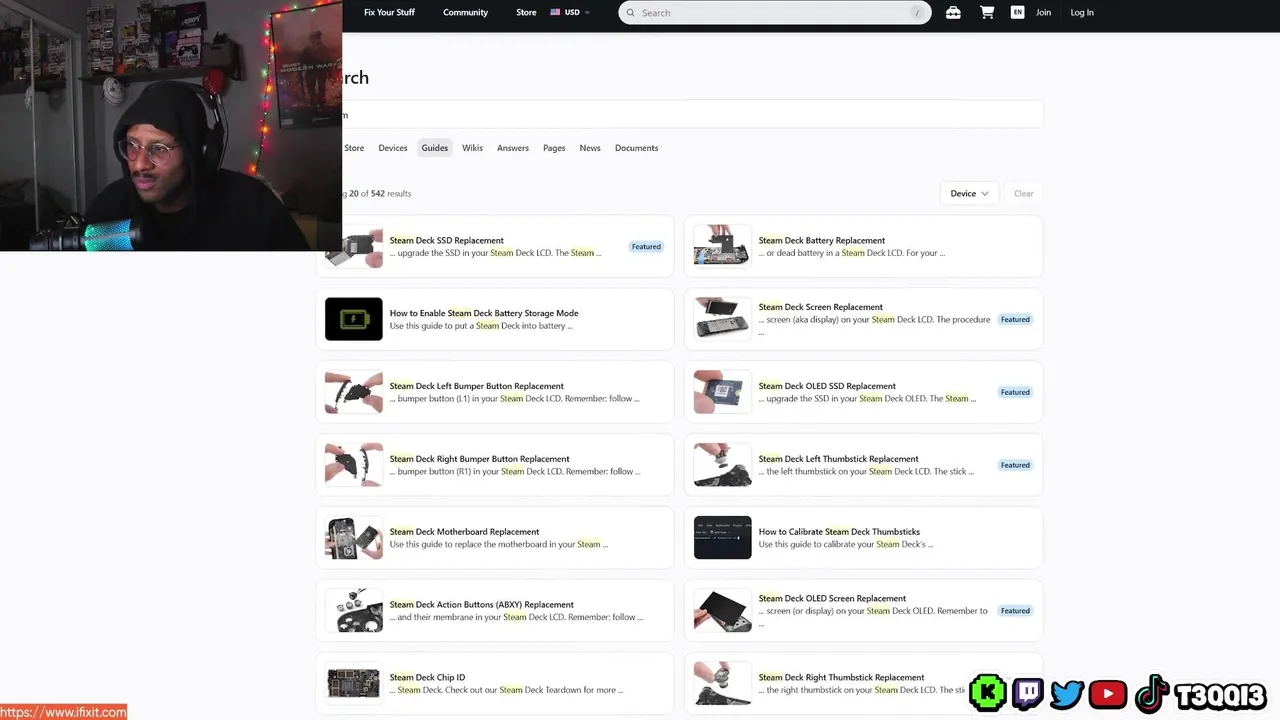Open How to Enable Battery Storage Mode guide
1280x720 pixels.
tap(484, 313)
